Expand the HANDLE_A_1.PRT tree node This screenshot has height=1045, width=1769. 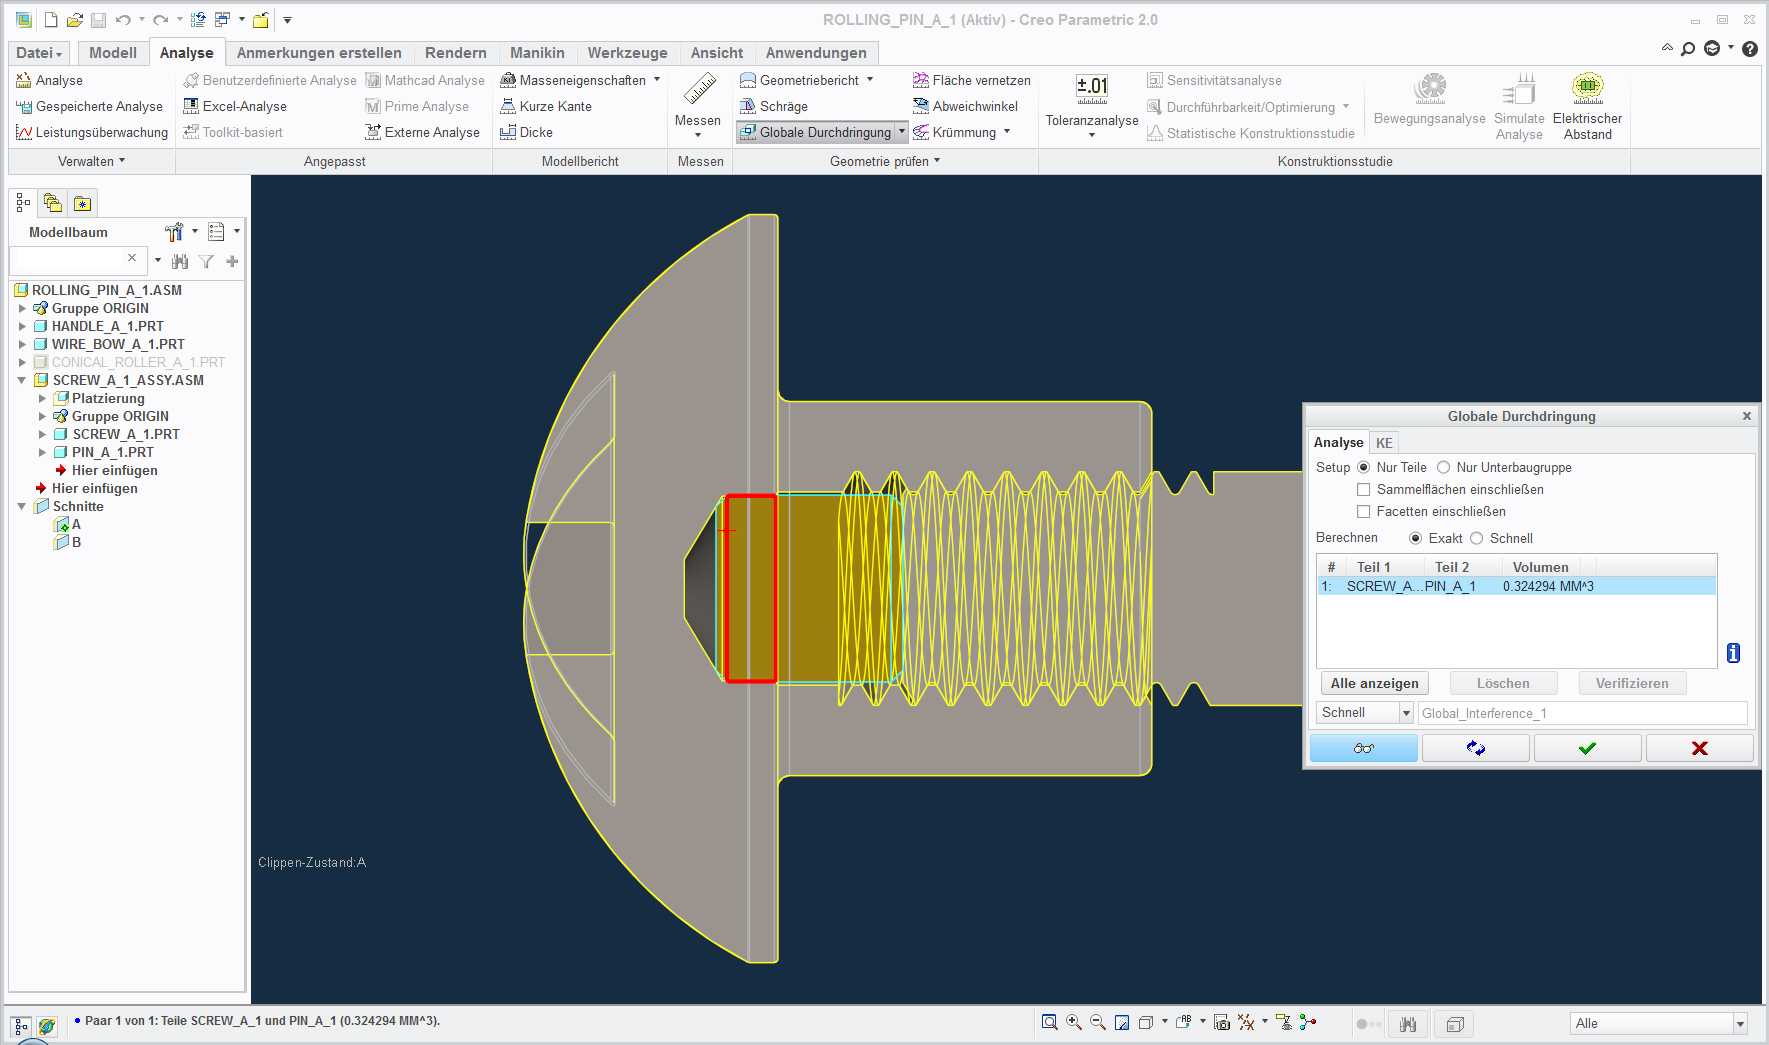[x=22, y=326]
